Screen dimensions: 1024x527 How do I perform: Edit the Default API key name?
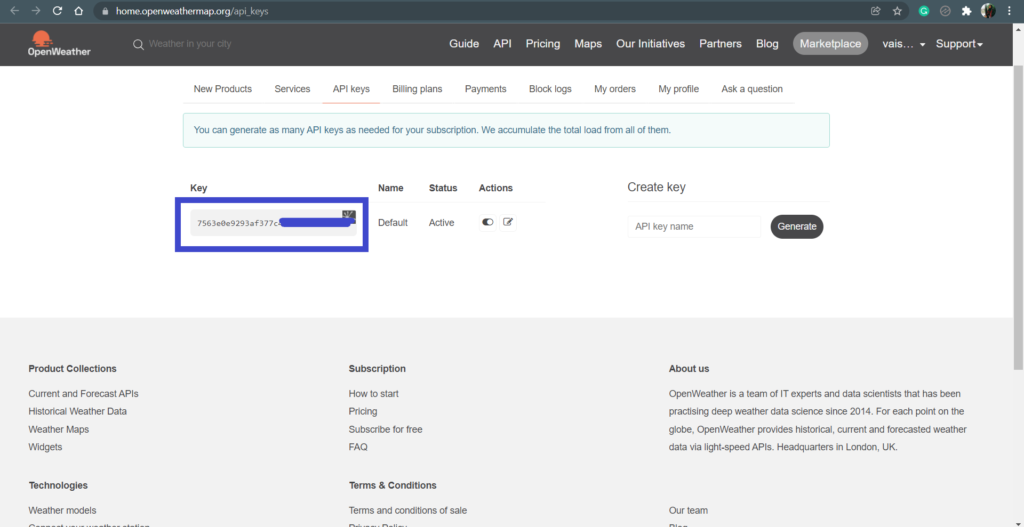(508, 223)
